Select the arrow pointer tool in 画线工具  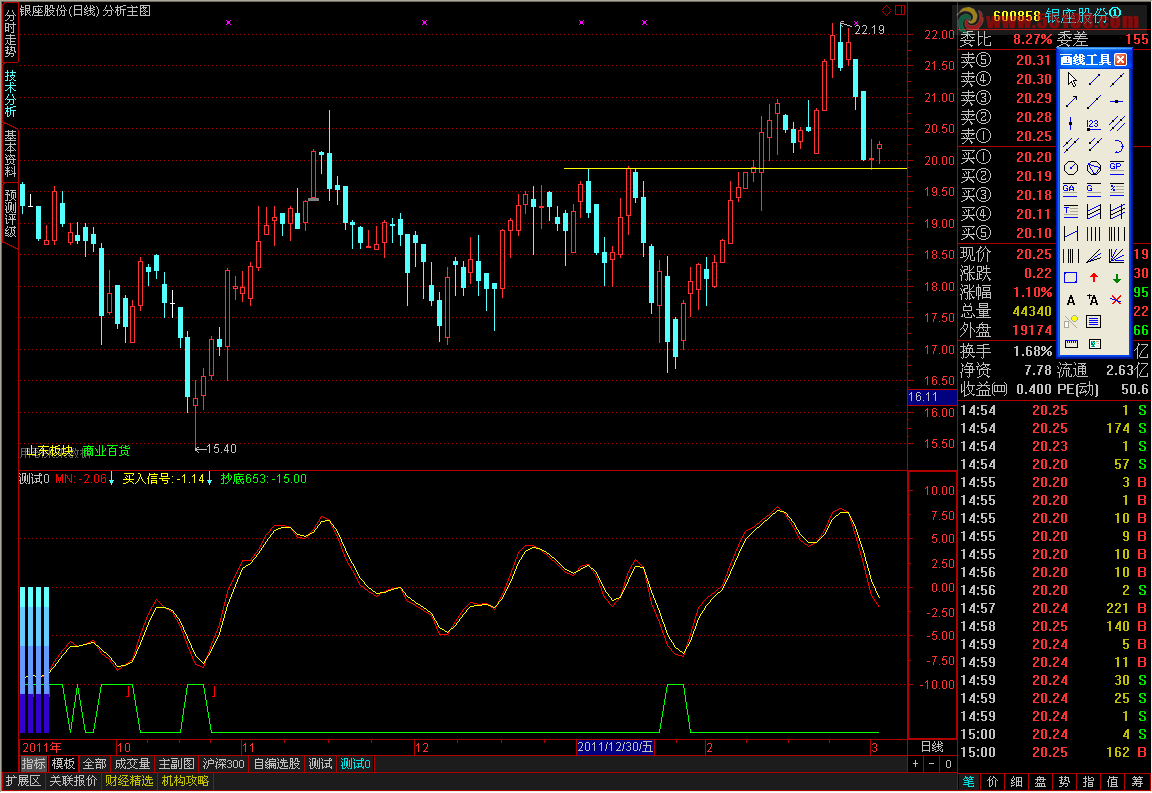point(1071,79)
